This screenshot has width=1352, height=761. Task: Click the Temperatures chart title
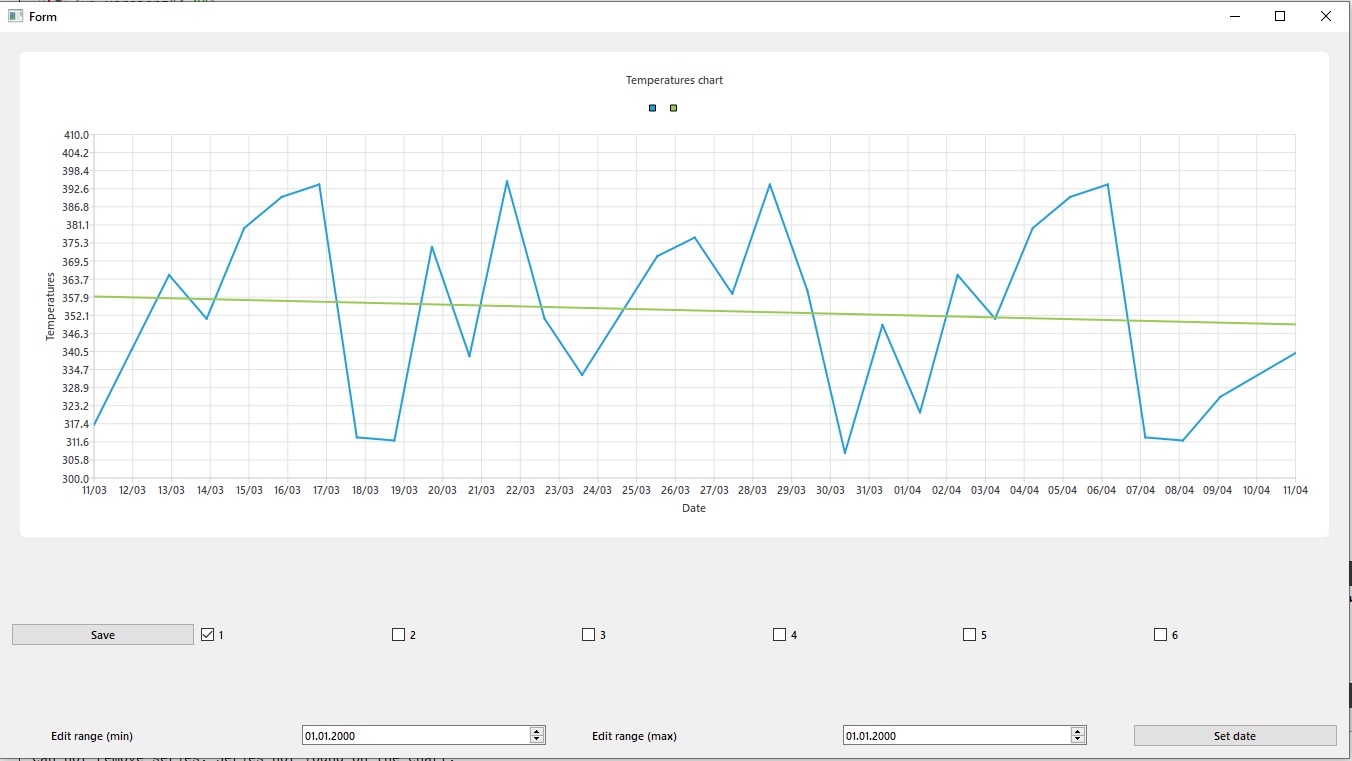click(674, 80)
